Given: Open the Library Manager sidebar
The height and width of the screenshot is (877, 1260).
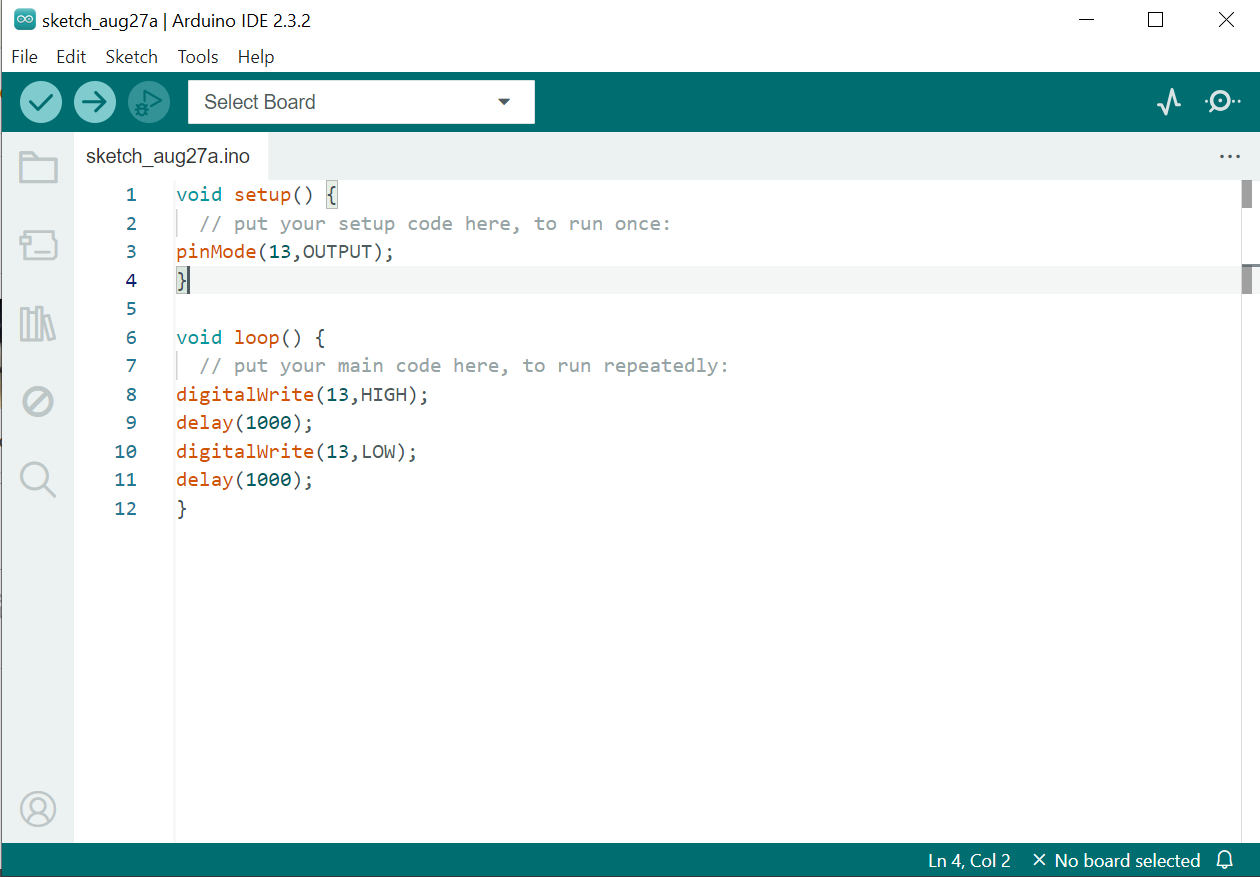Looking at the screenshot, I should 38,324.
